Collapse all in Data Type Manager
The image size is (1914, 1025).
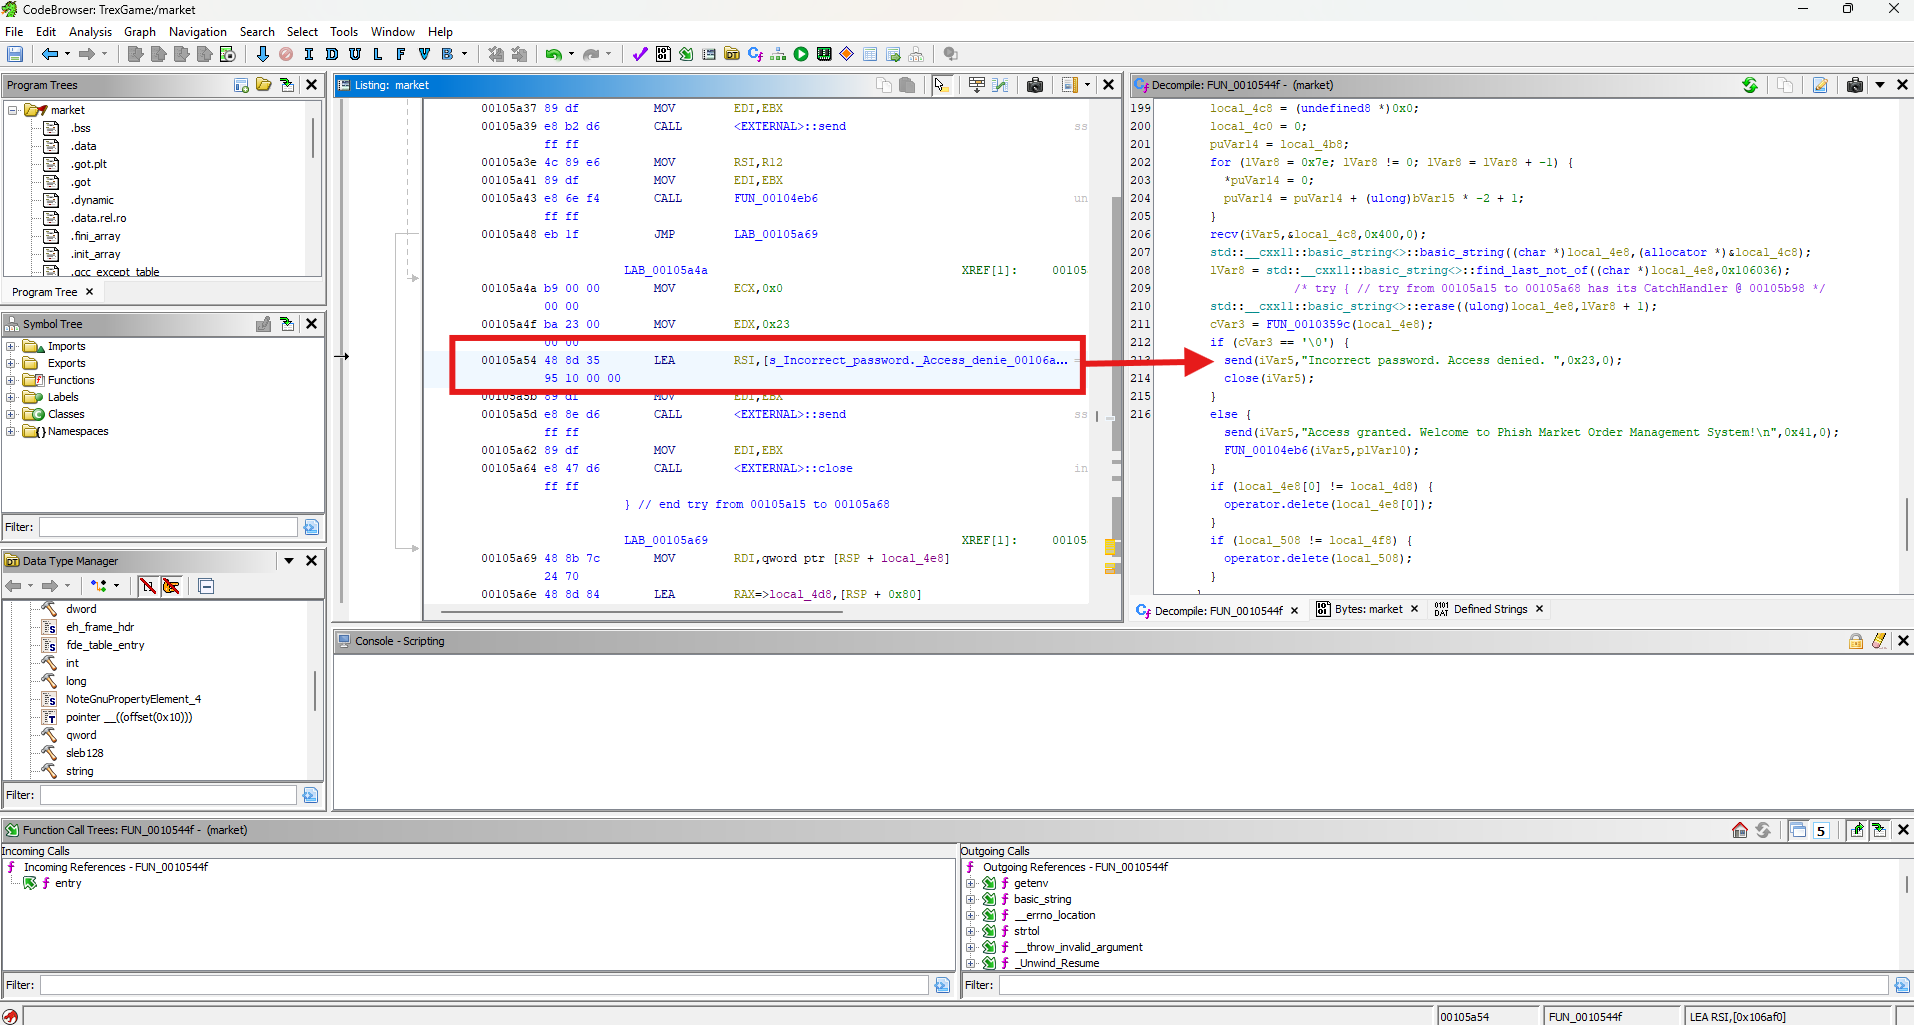coord(206,586)
